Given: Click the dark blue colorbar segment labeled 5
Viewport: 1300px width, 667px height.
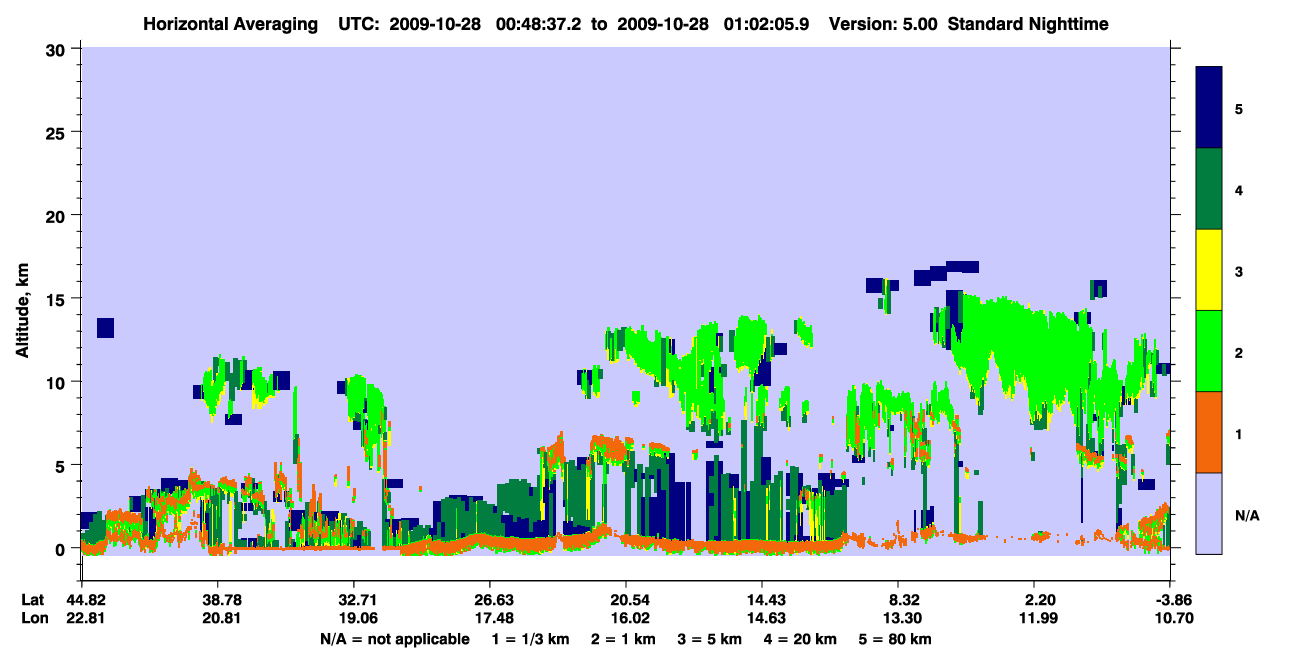Looking at the screenshot, I should 1209,108.
